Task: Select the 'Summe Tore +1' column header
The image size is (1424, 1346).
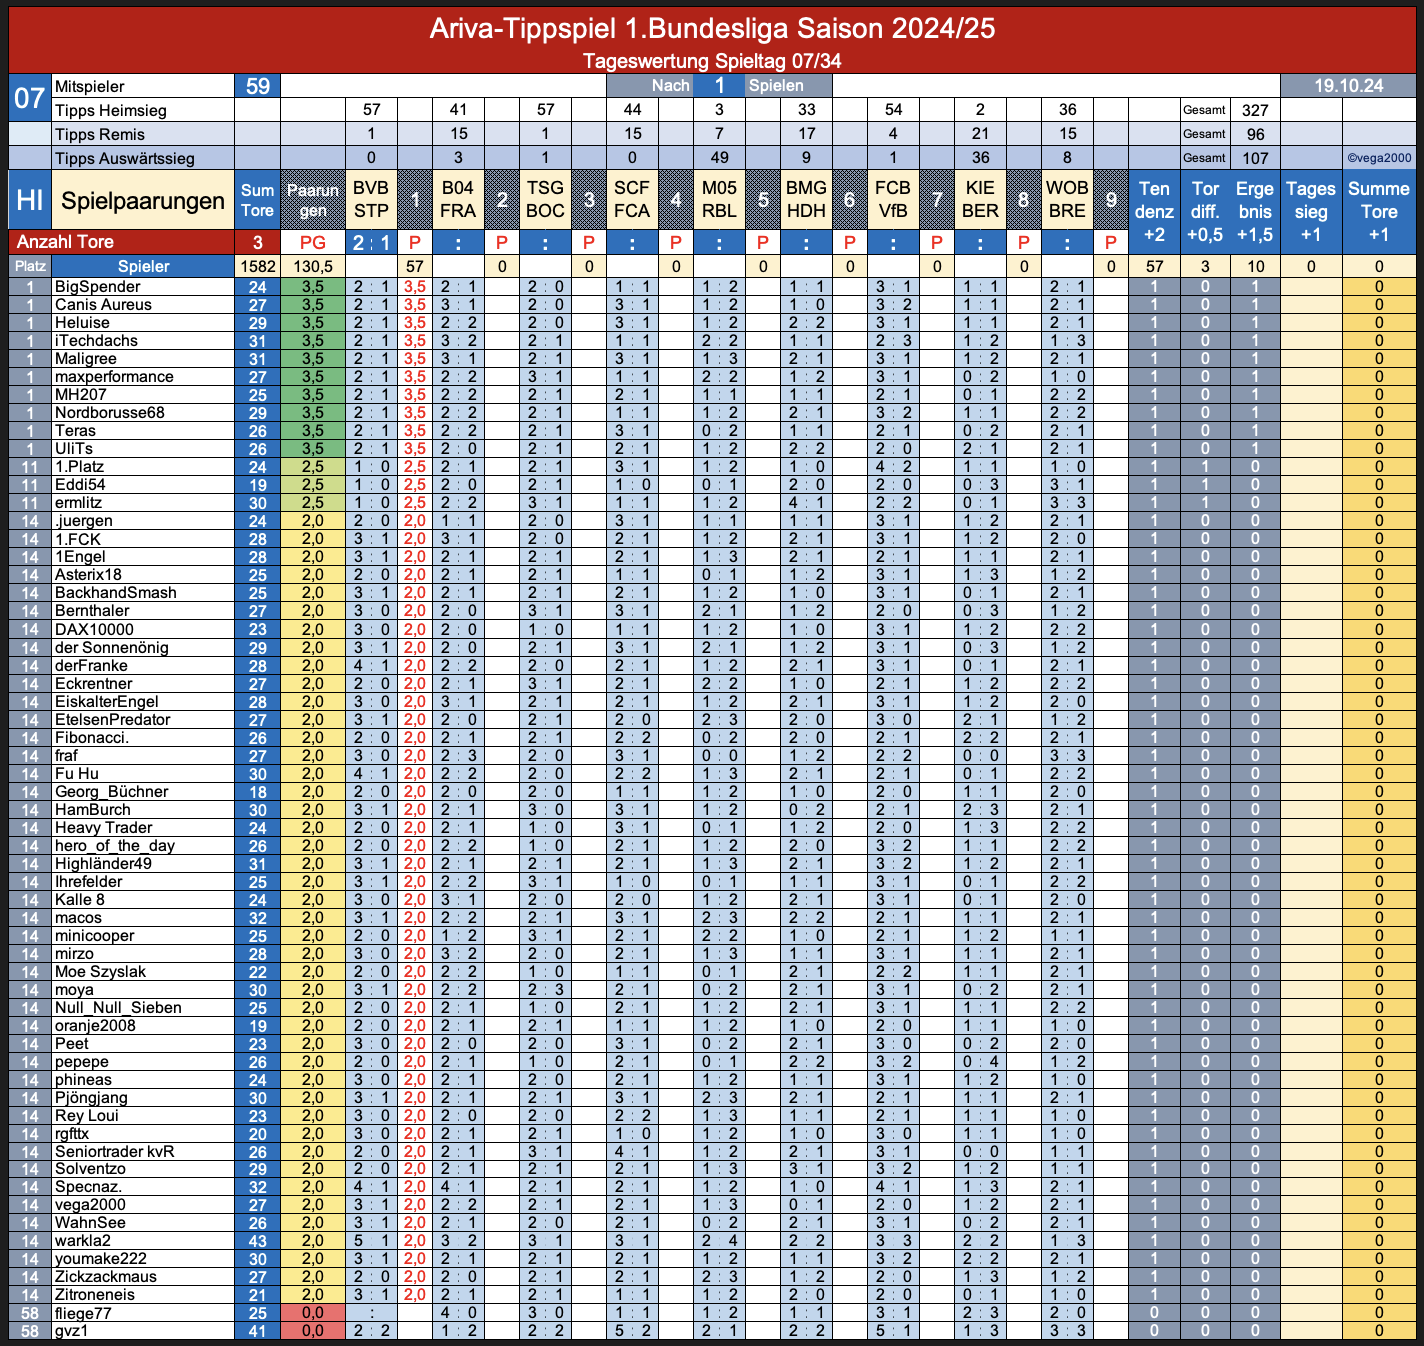Action: click(x=1379, y=211)
